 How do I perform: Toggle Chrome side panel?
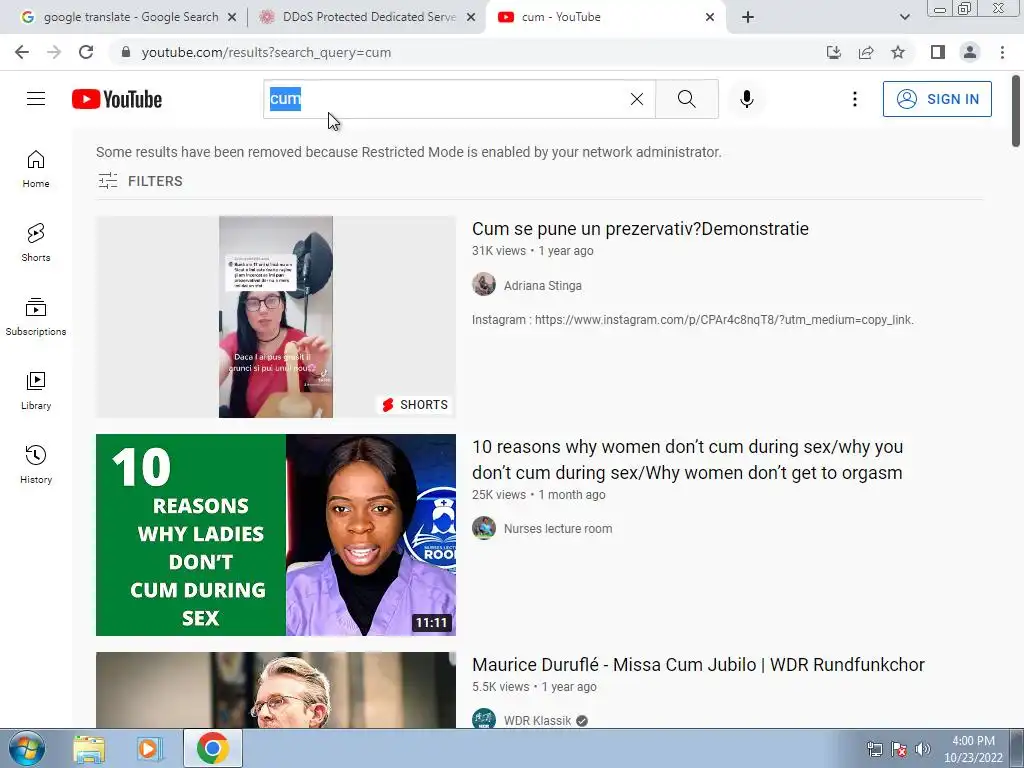(938, 52)
